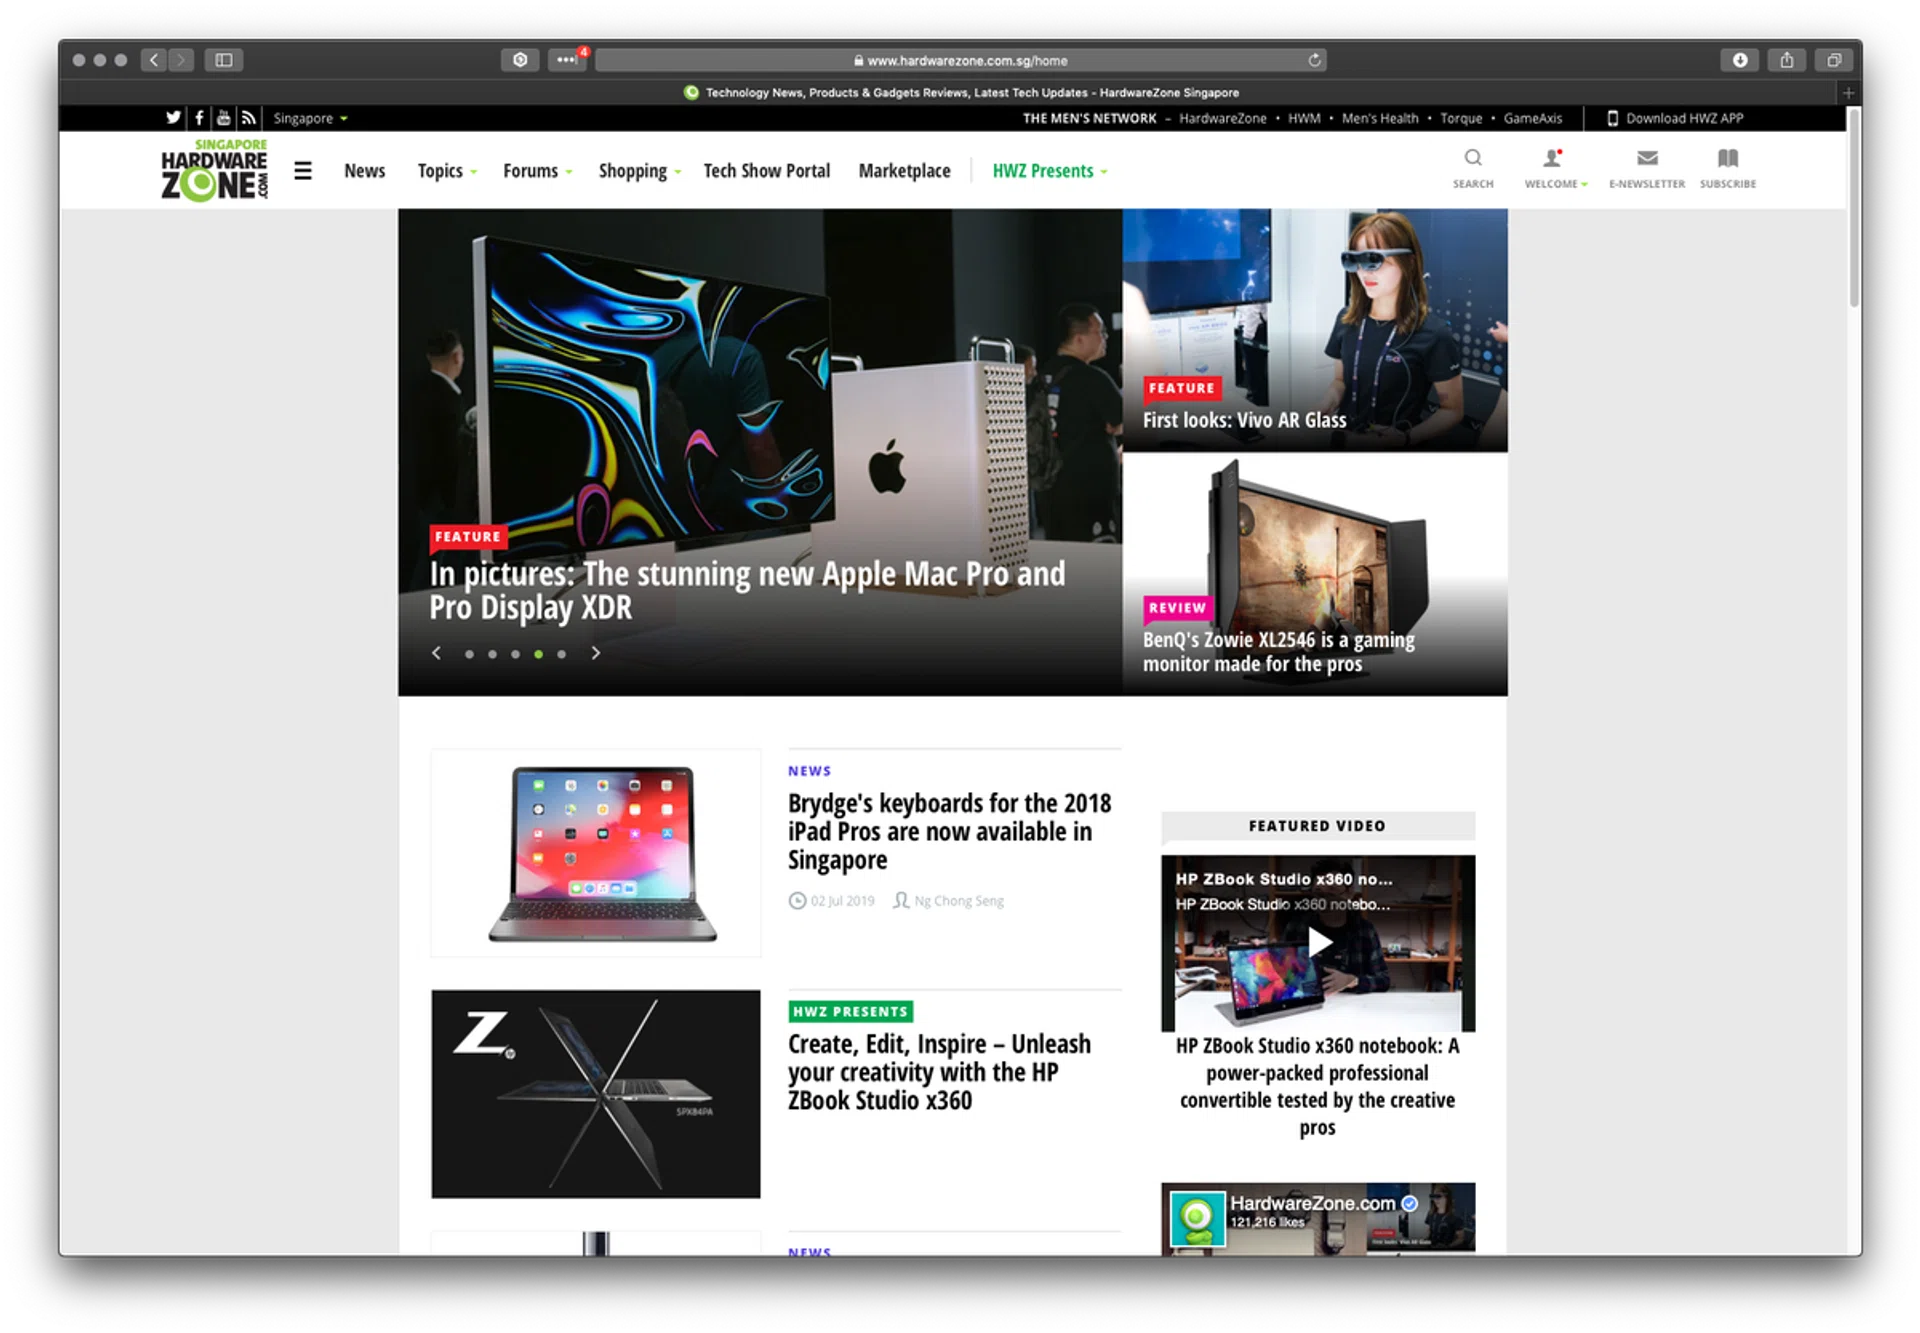Toggle Safari sidebar button
The width and height of the screenshot is (1920, 1333).
tap(224, 60)
